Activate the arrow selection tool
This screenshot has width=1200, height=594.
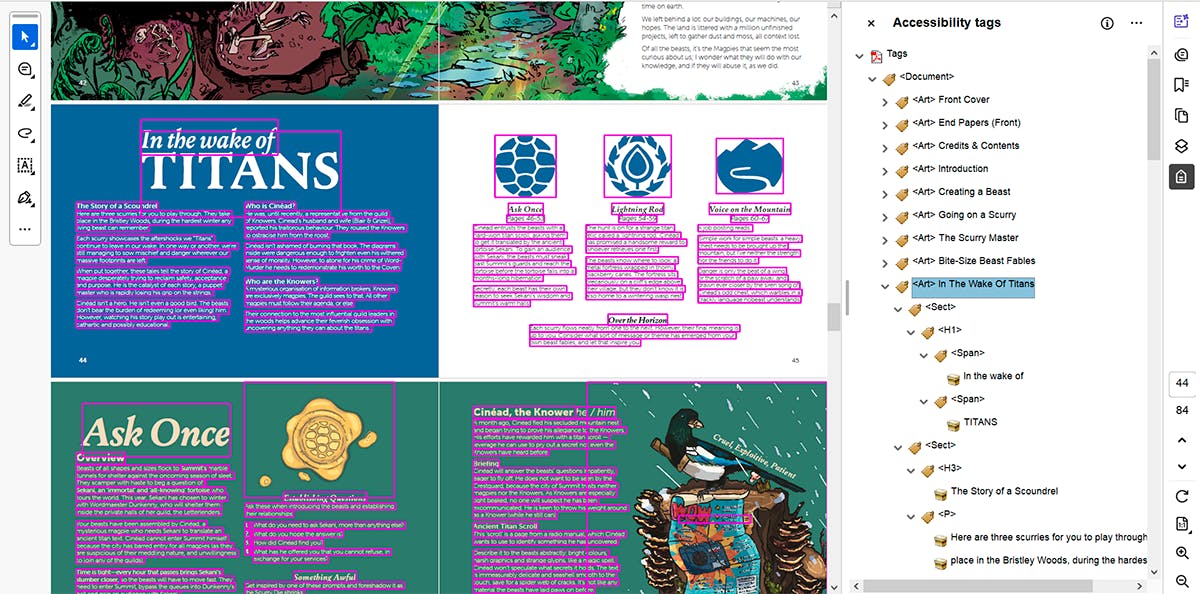[24, 37]
